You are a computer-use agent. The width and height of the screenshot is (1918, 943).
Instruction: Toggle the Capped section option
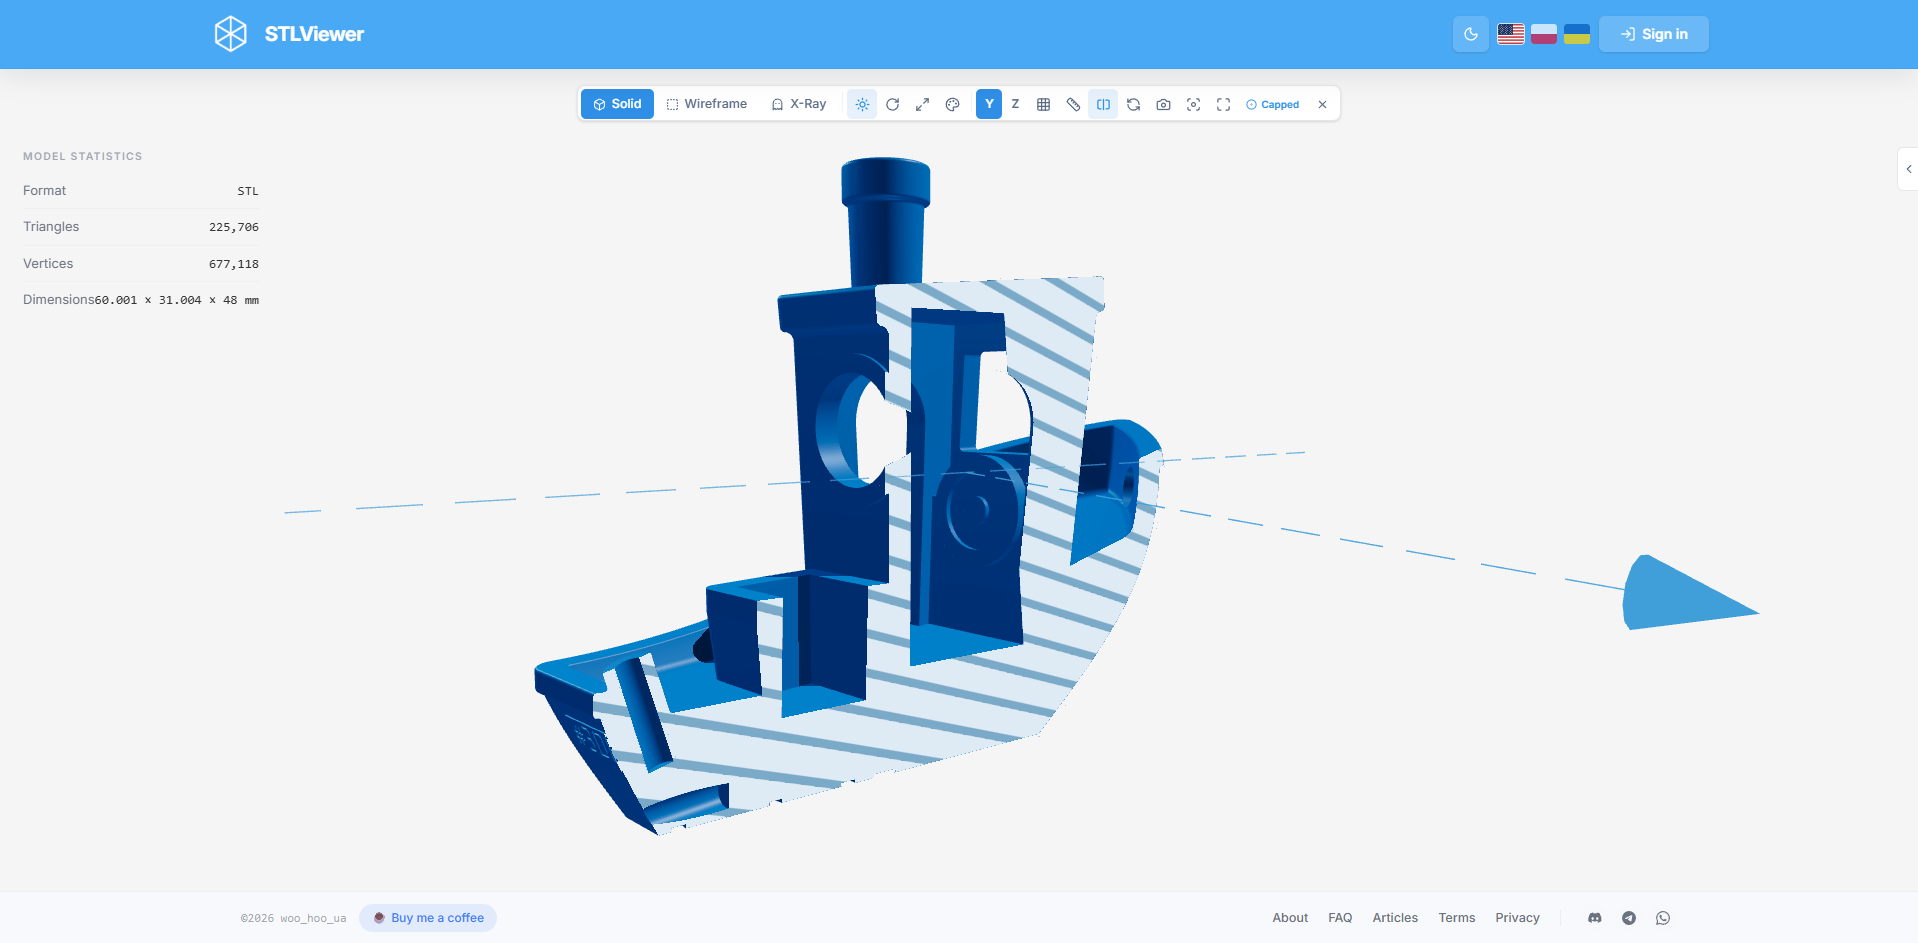click(x=1272, y=104)
